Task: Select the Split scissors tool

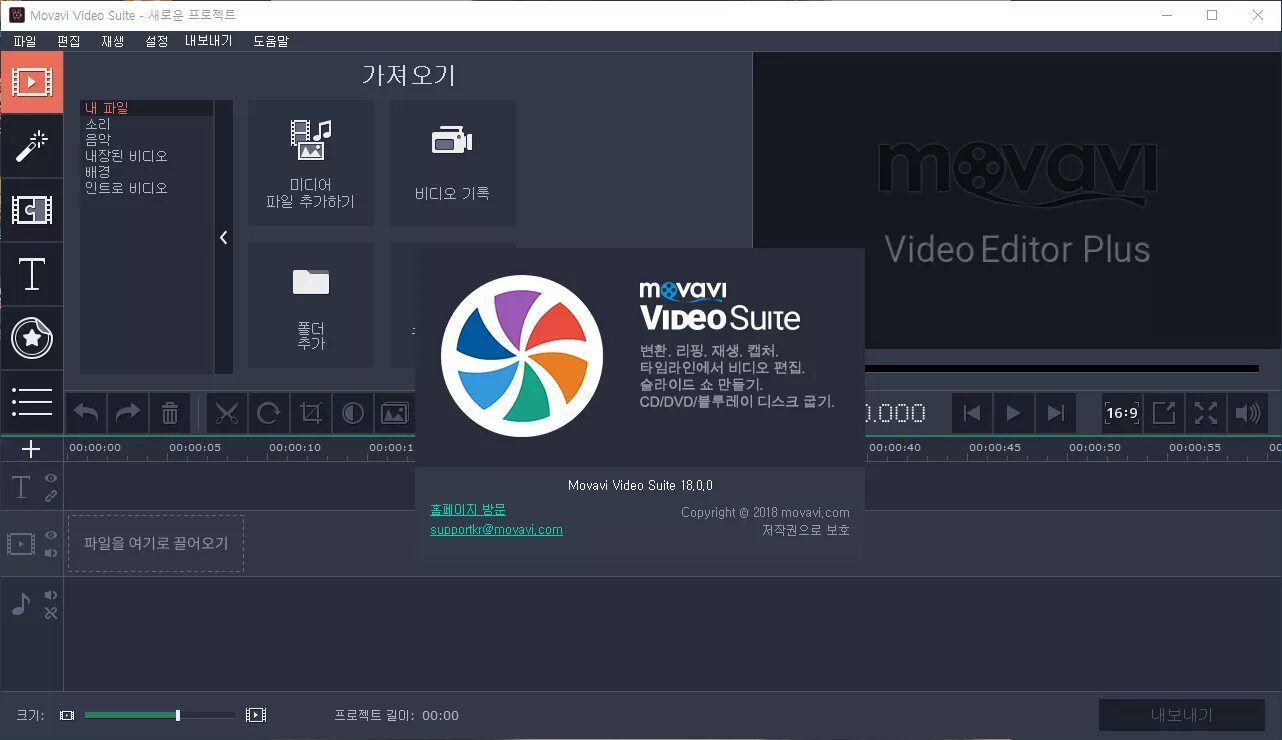Action: pyautogui.click(x=227, y=413)
